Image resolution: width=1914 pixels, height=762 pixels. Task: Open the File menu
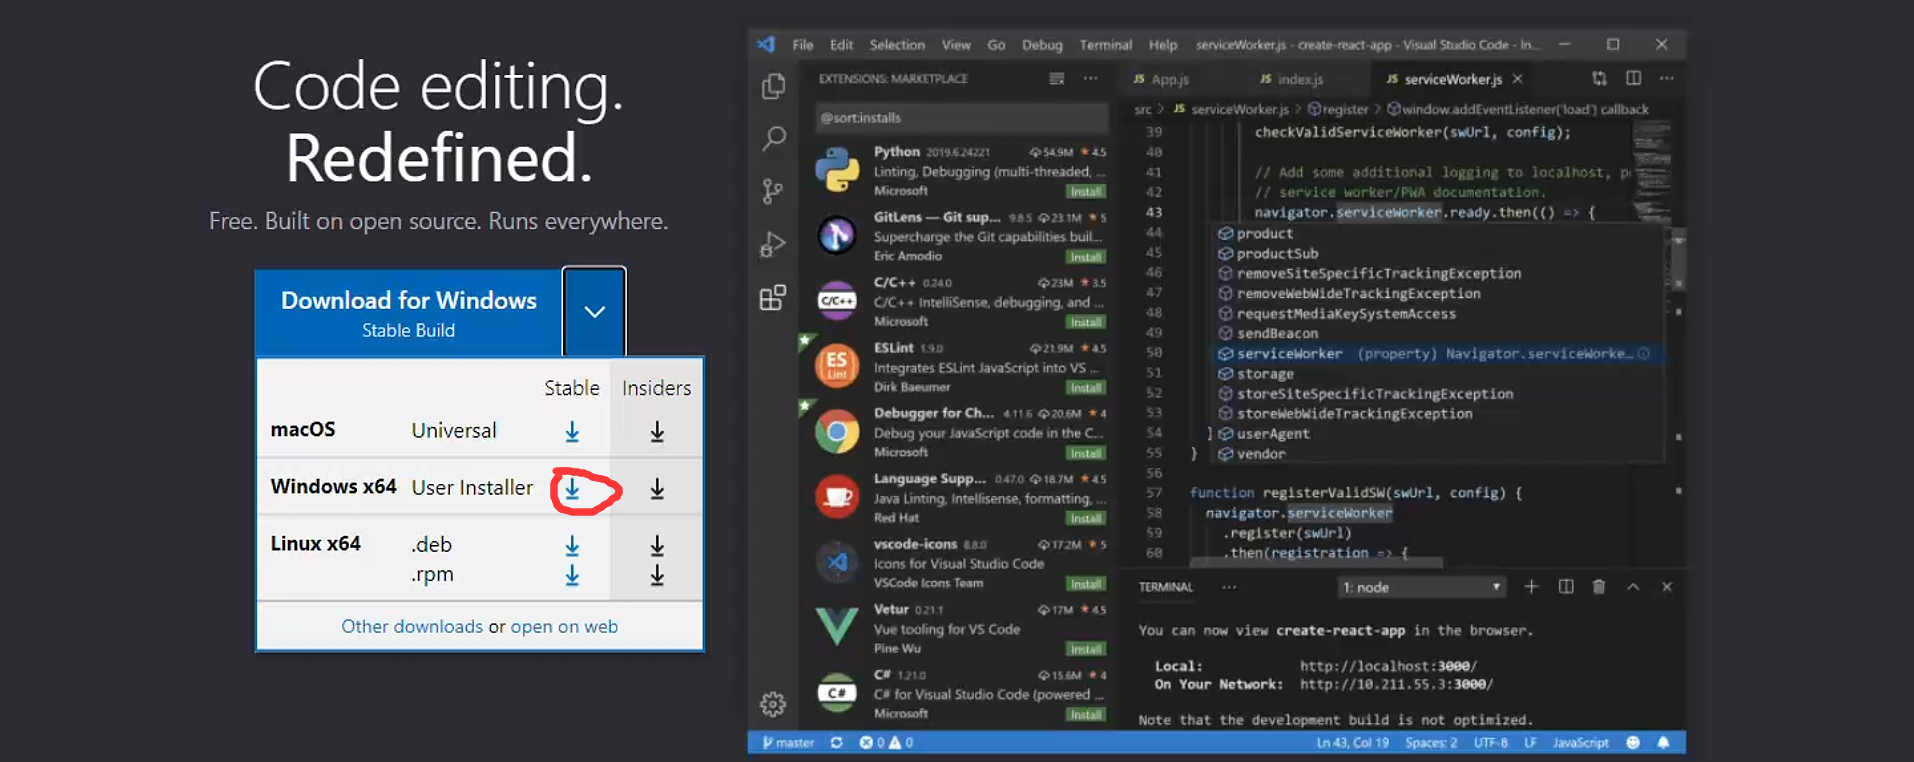(803, 45)
